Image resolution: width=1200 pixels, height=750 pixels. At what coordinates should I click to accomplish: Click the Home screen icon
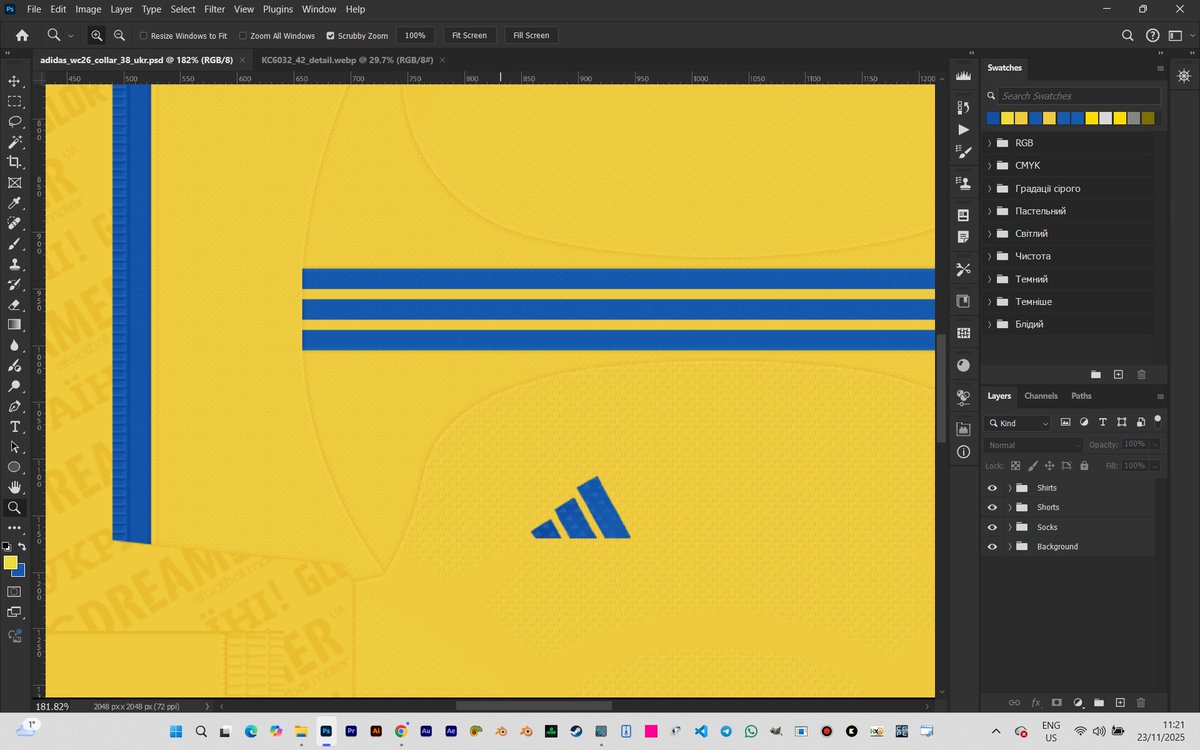pos(22,35)
